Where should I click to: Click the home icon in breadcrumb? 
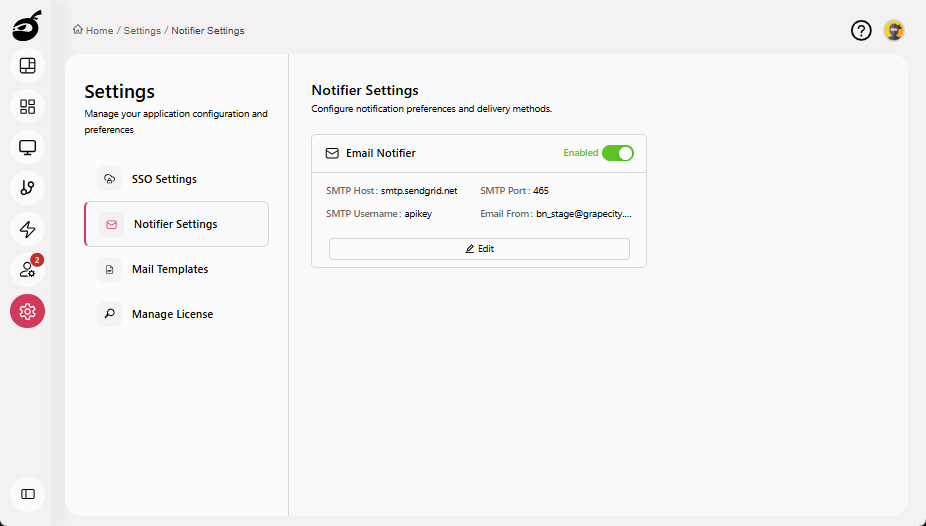click(78, 30)
